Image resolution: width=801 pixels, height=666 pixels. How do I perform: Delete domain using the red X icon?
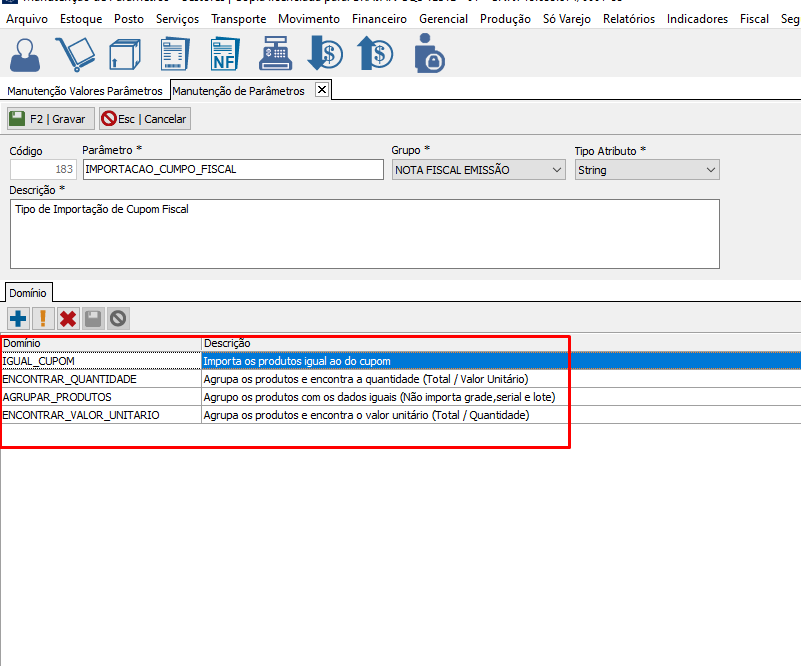click(x=68, y=319)
